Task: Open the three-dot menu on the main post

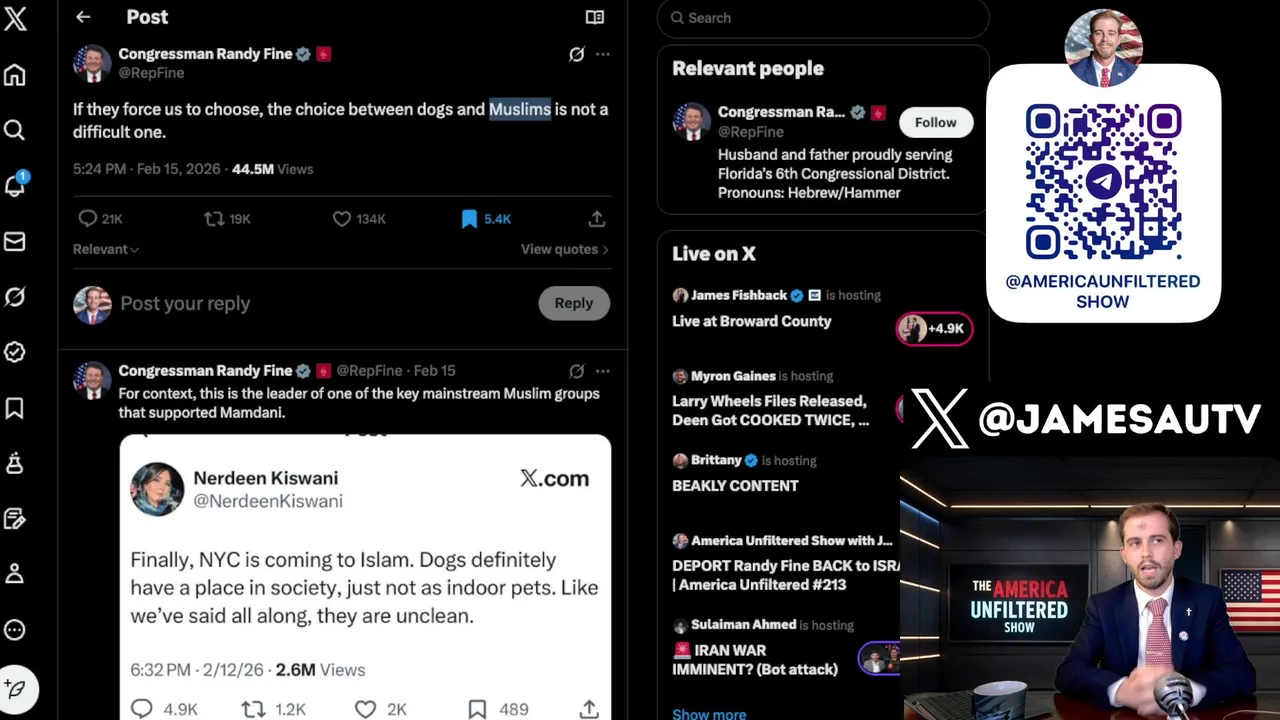Action: pos(602,54)
